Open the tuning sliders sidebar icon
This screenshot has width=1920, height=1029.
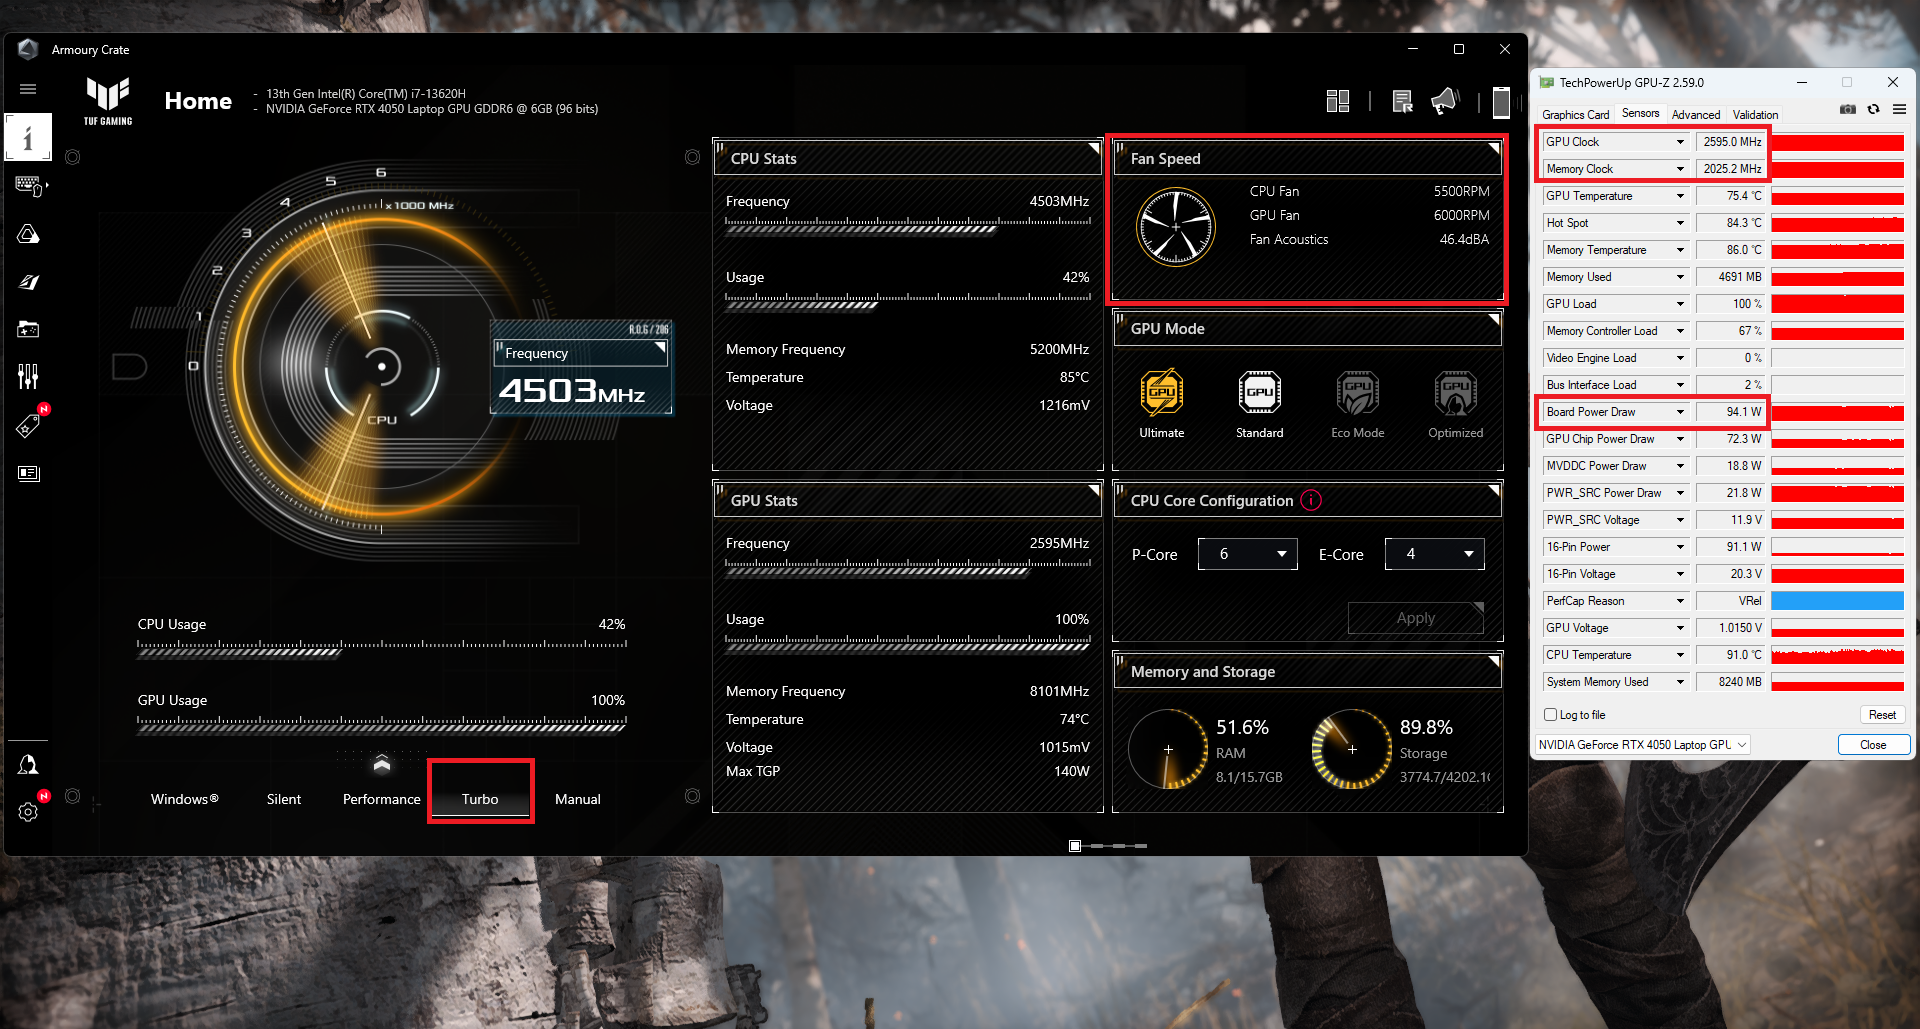click(28, 376)
